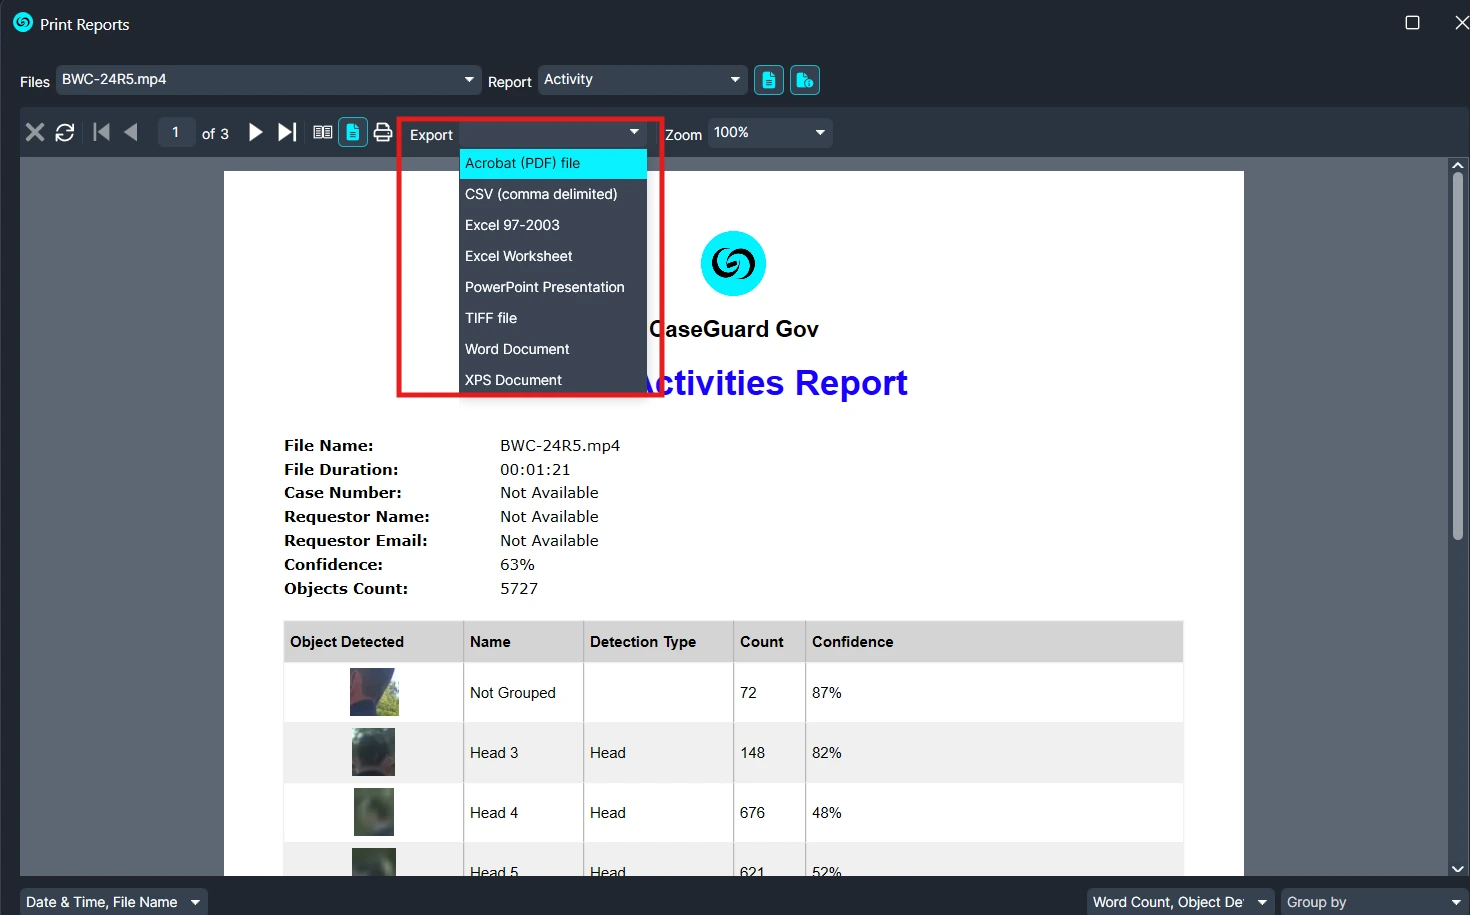Click the Head 4 object thumbnail
Image resolution: width=1470 pixels, height=915 pixels.
coord(374,812)
